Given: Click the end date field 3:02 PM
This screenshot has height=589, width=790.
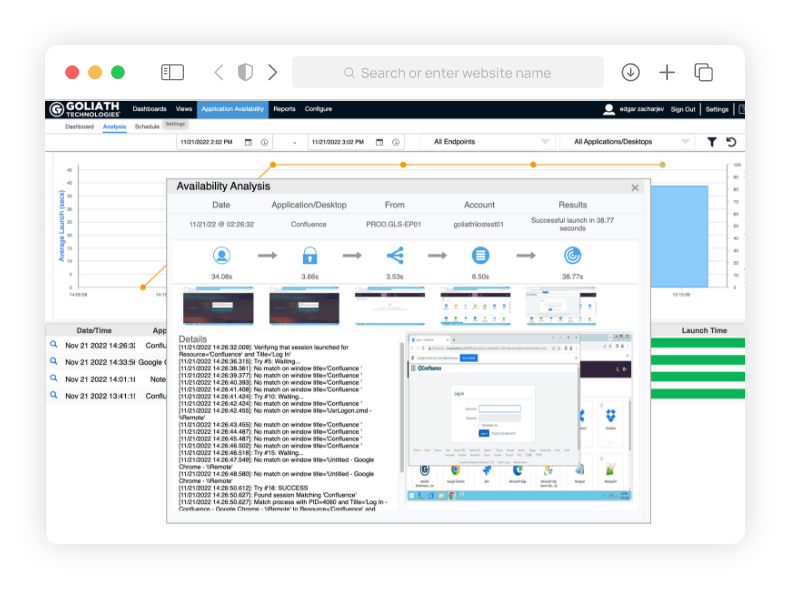Looking at the screenshot, I should 338,142.
